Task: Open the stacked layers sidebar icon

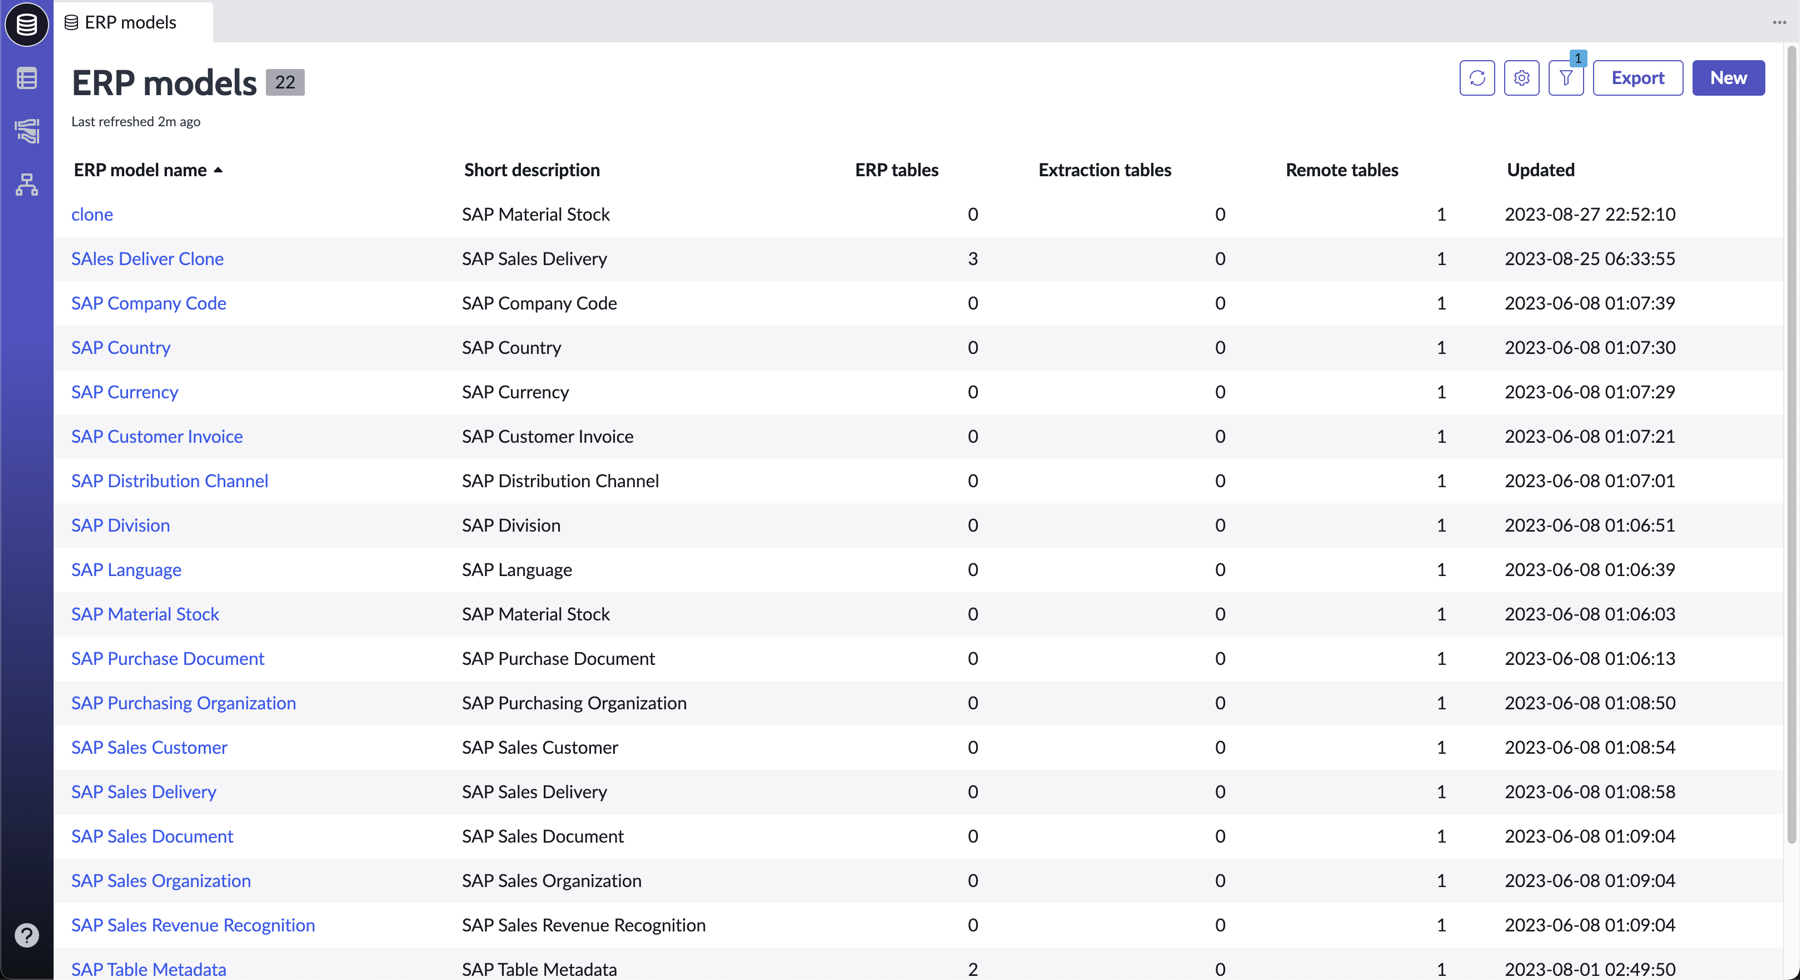Action: [27, 131]
